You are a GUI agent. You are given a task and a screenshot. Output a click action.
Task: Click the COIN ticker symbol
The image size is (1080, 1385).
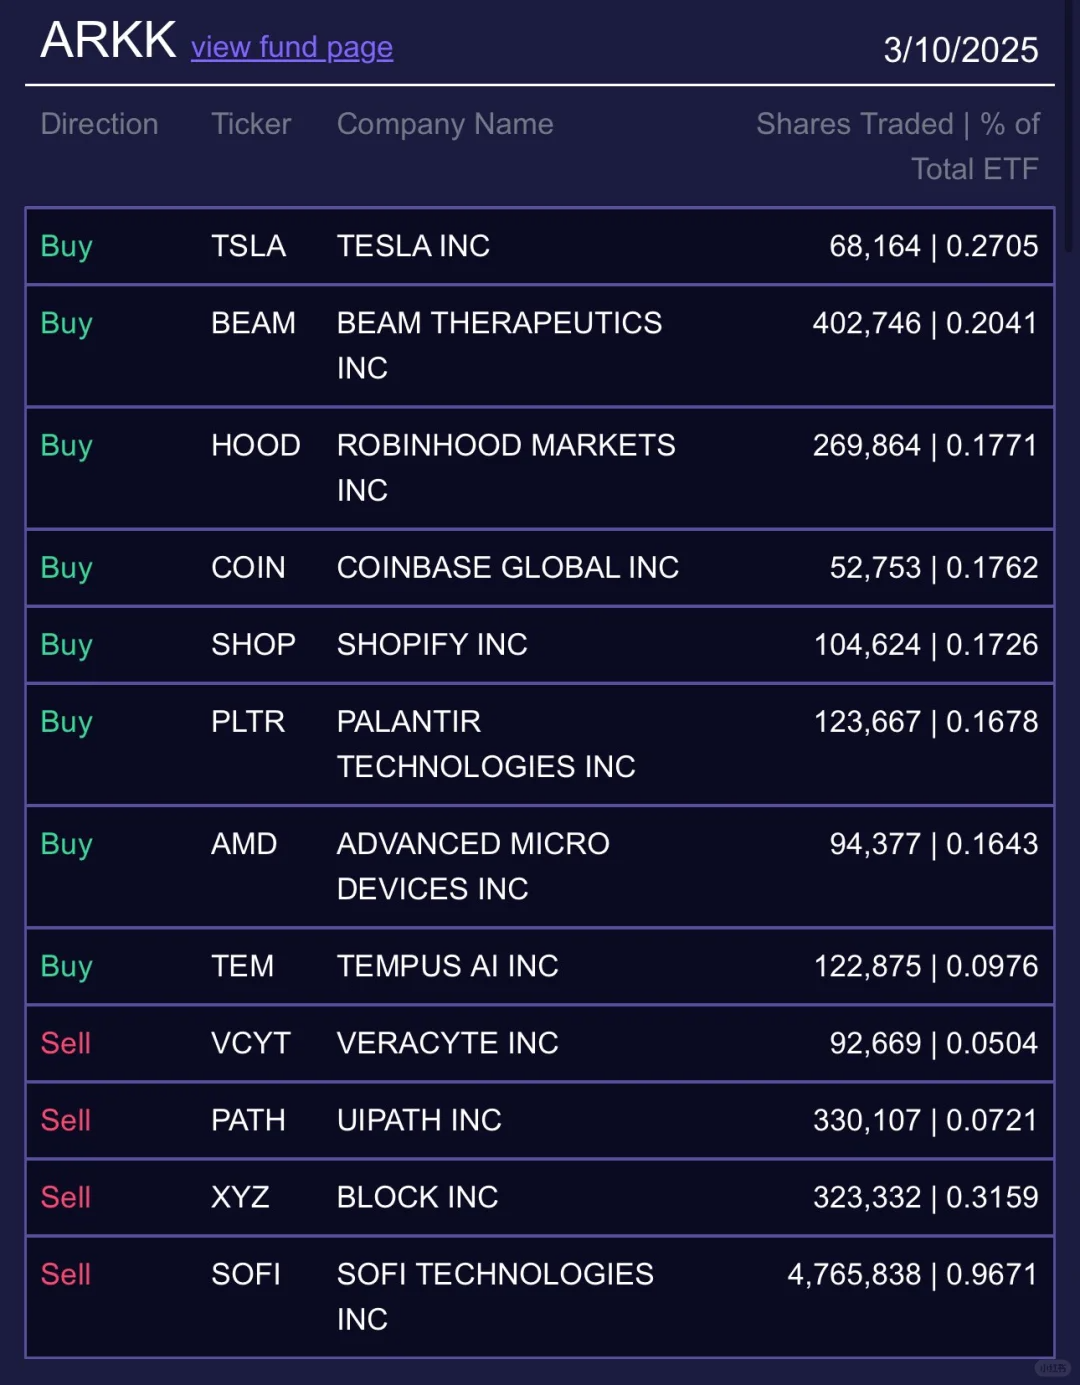(248, 567)
